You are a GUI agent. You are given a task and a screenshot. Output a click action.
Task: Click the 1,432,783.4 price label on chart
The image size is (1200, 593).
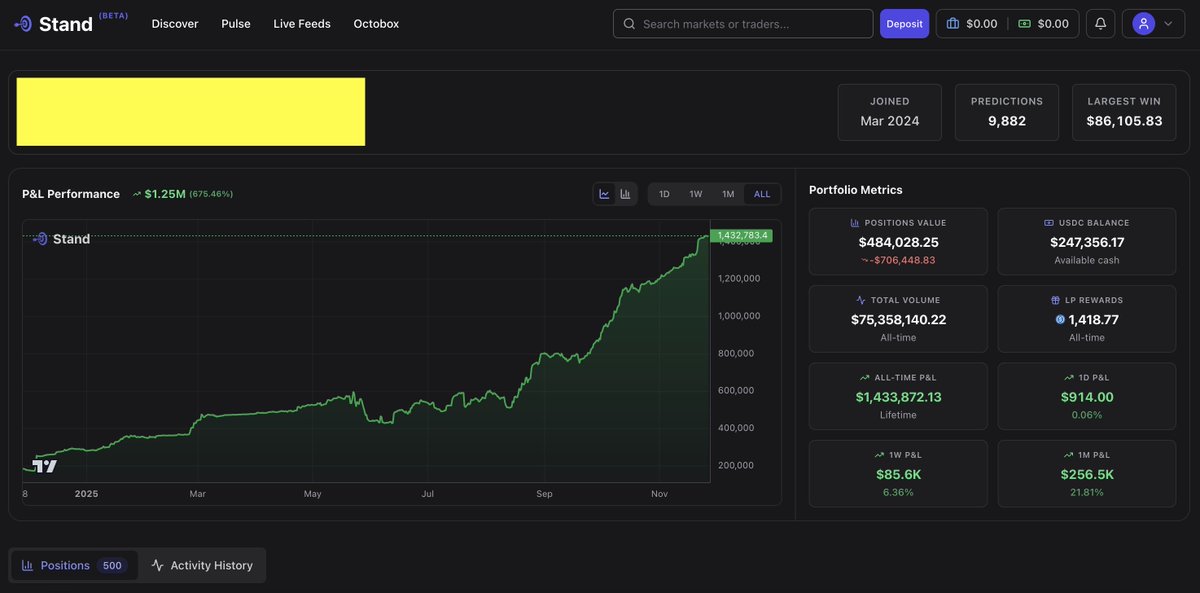click(741, 236)
